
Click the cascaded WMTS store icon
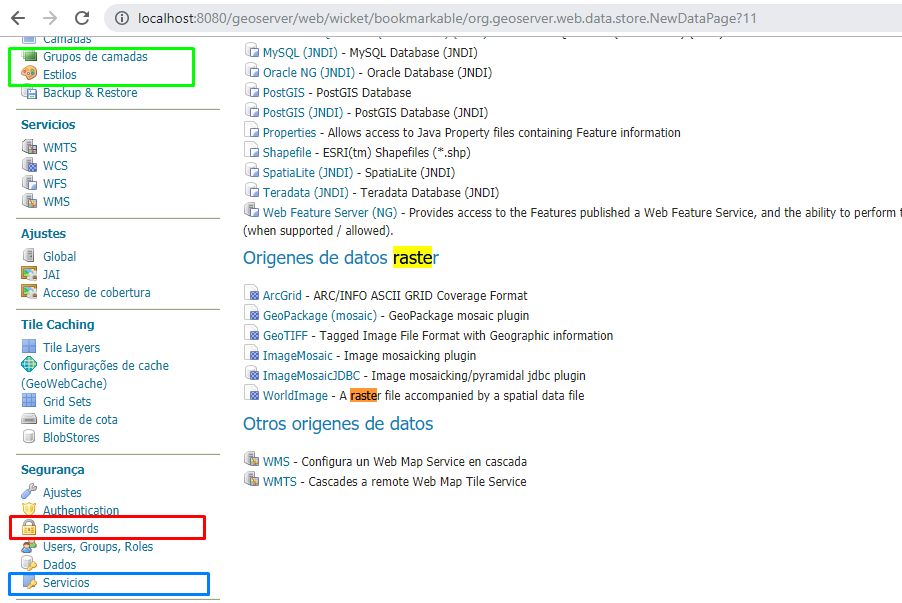click(x=251, y=479)
